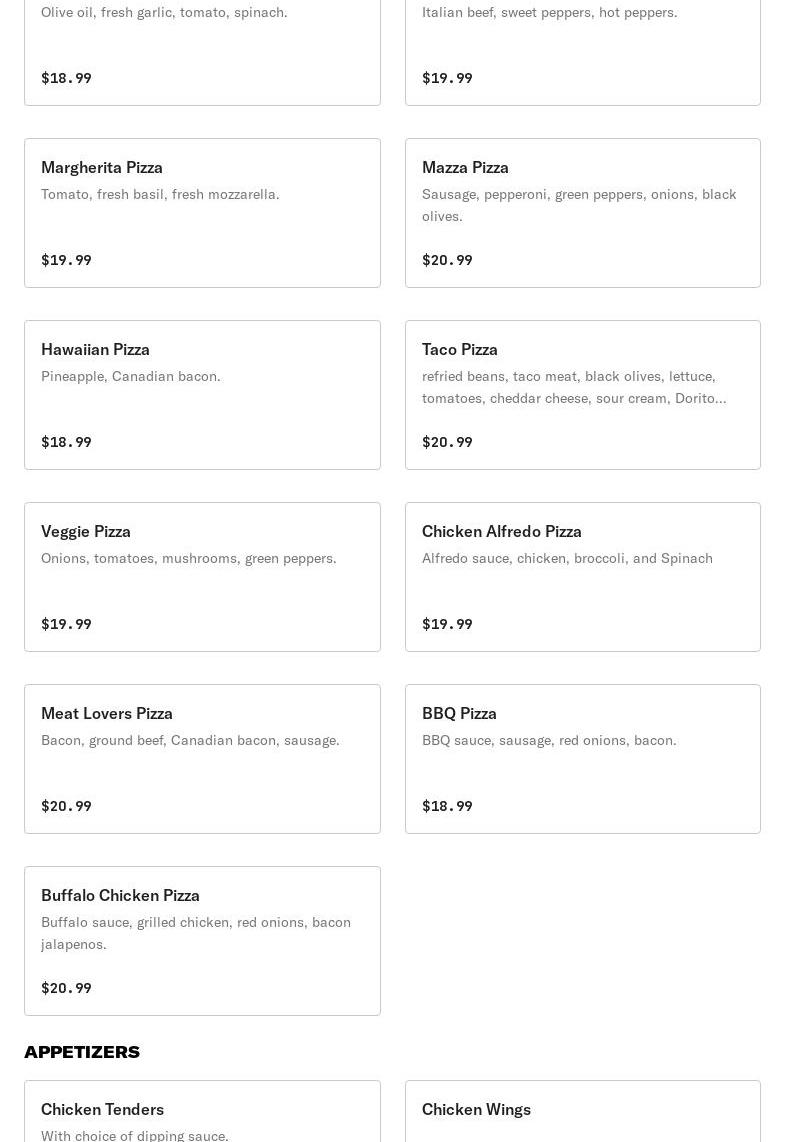Open the Buffalo Chicken Pizza item

[202, 941]
